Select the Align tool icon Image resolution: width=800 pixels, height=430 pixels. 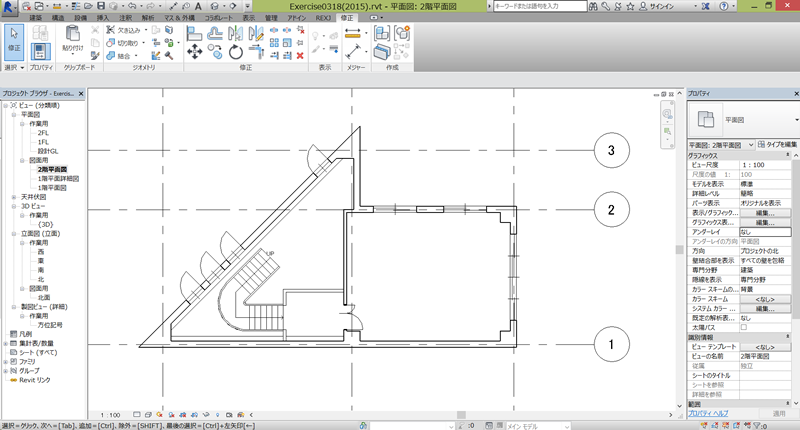[x=194, y=34]
